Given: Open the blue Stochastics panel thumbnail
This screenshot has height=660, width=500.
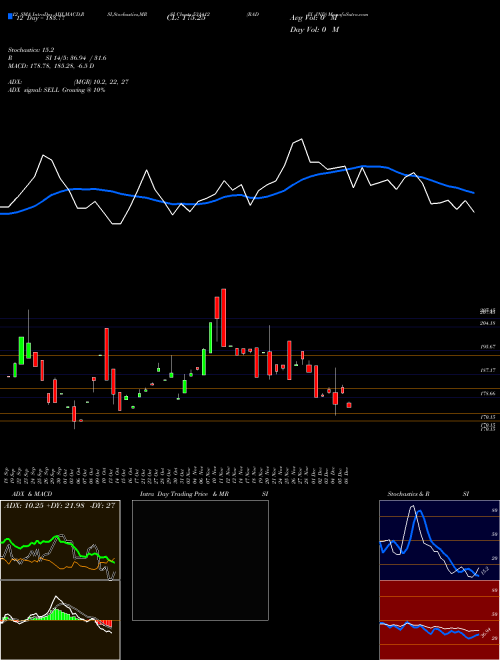Looking at the screenshot, I should coord(439,540).
